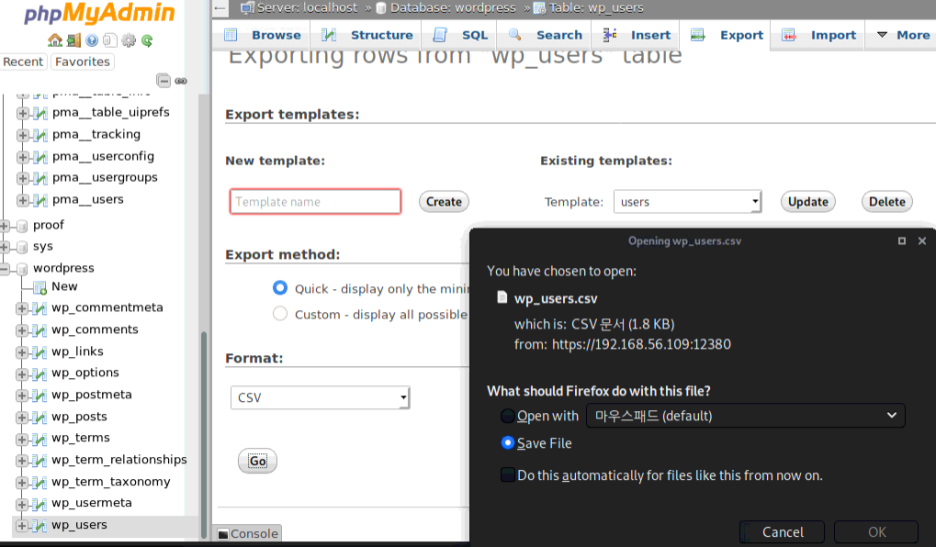Click the wp_posts table icon
Screen dimensions: 936x547
(40, 417)
